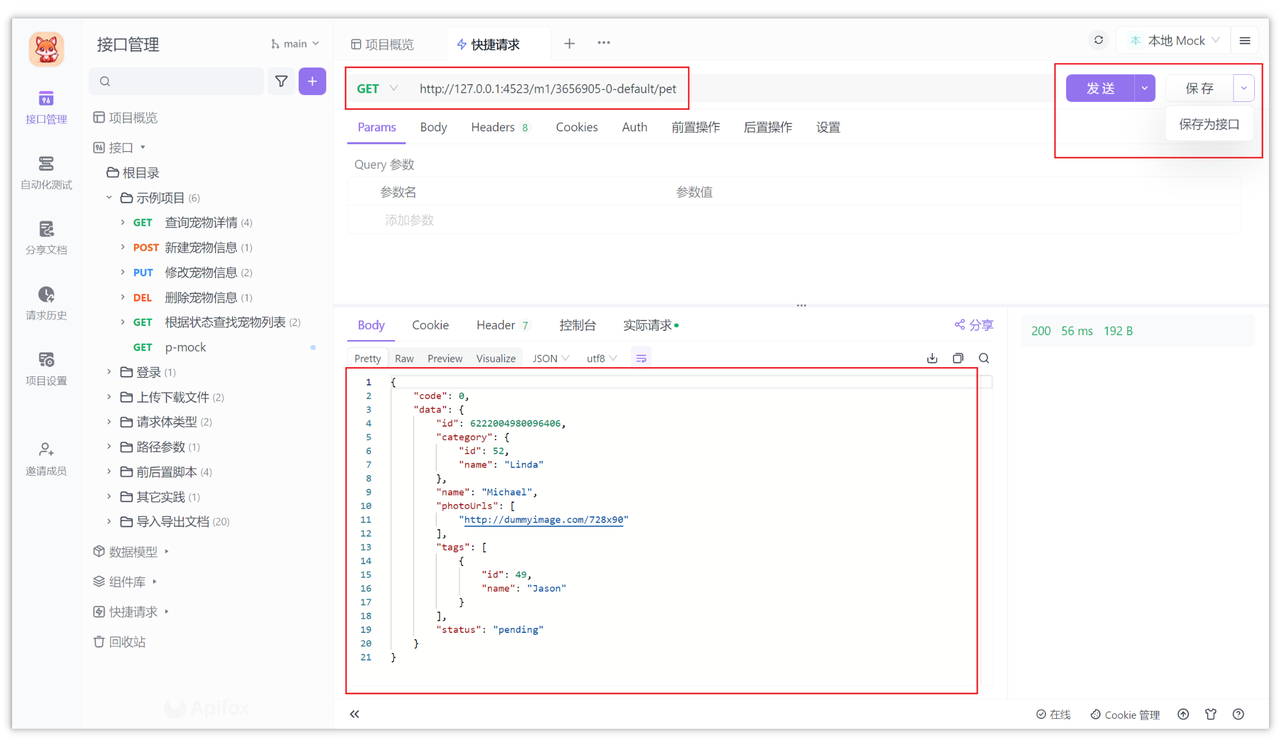
Task: Open 项目设置 sidebar section
Action: [x=46, y=368]
